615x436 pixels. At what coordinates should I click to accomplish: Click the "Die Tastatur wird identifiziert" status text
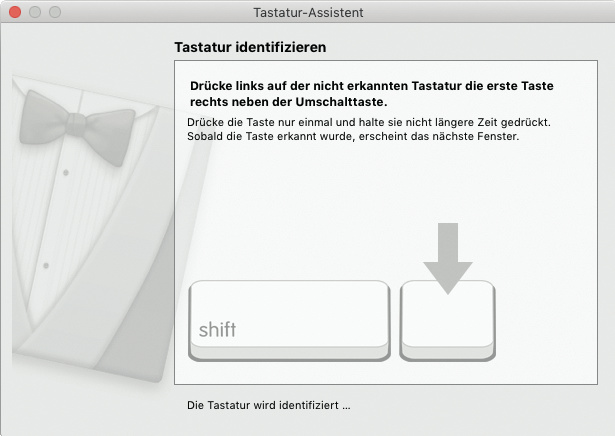269,406
